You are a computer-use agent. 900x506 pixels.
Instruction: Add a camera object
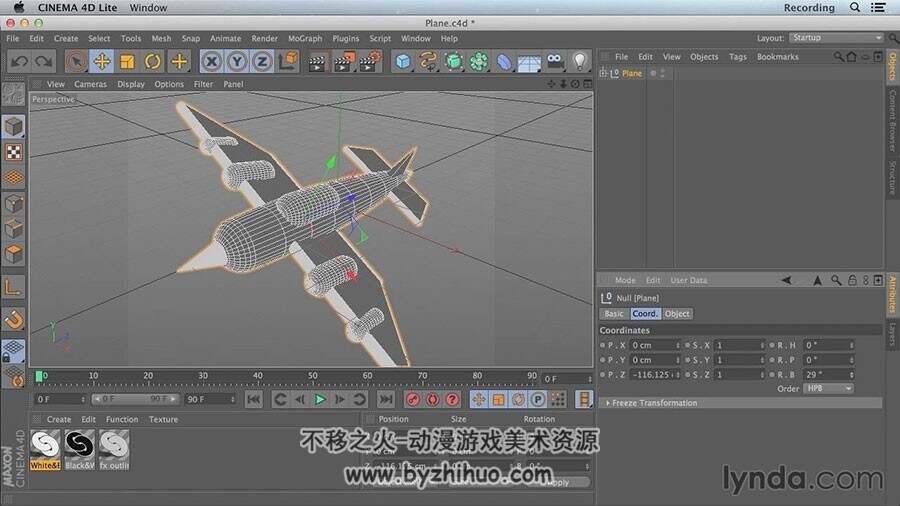(x=554, y=61)
